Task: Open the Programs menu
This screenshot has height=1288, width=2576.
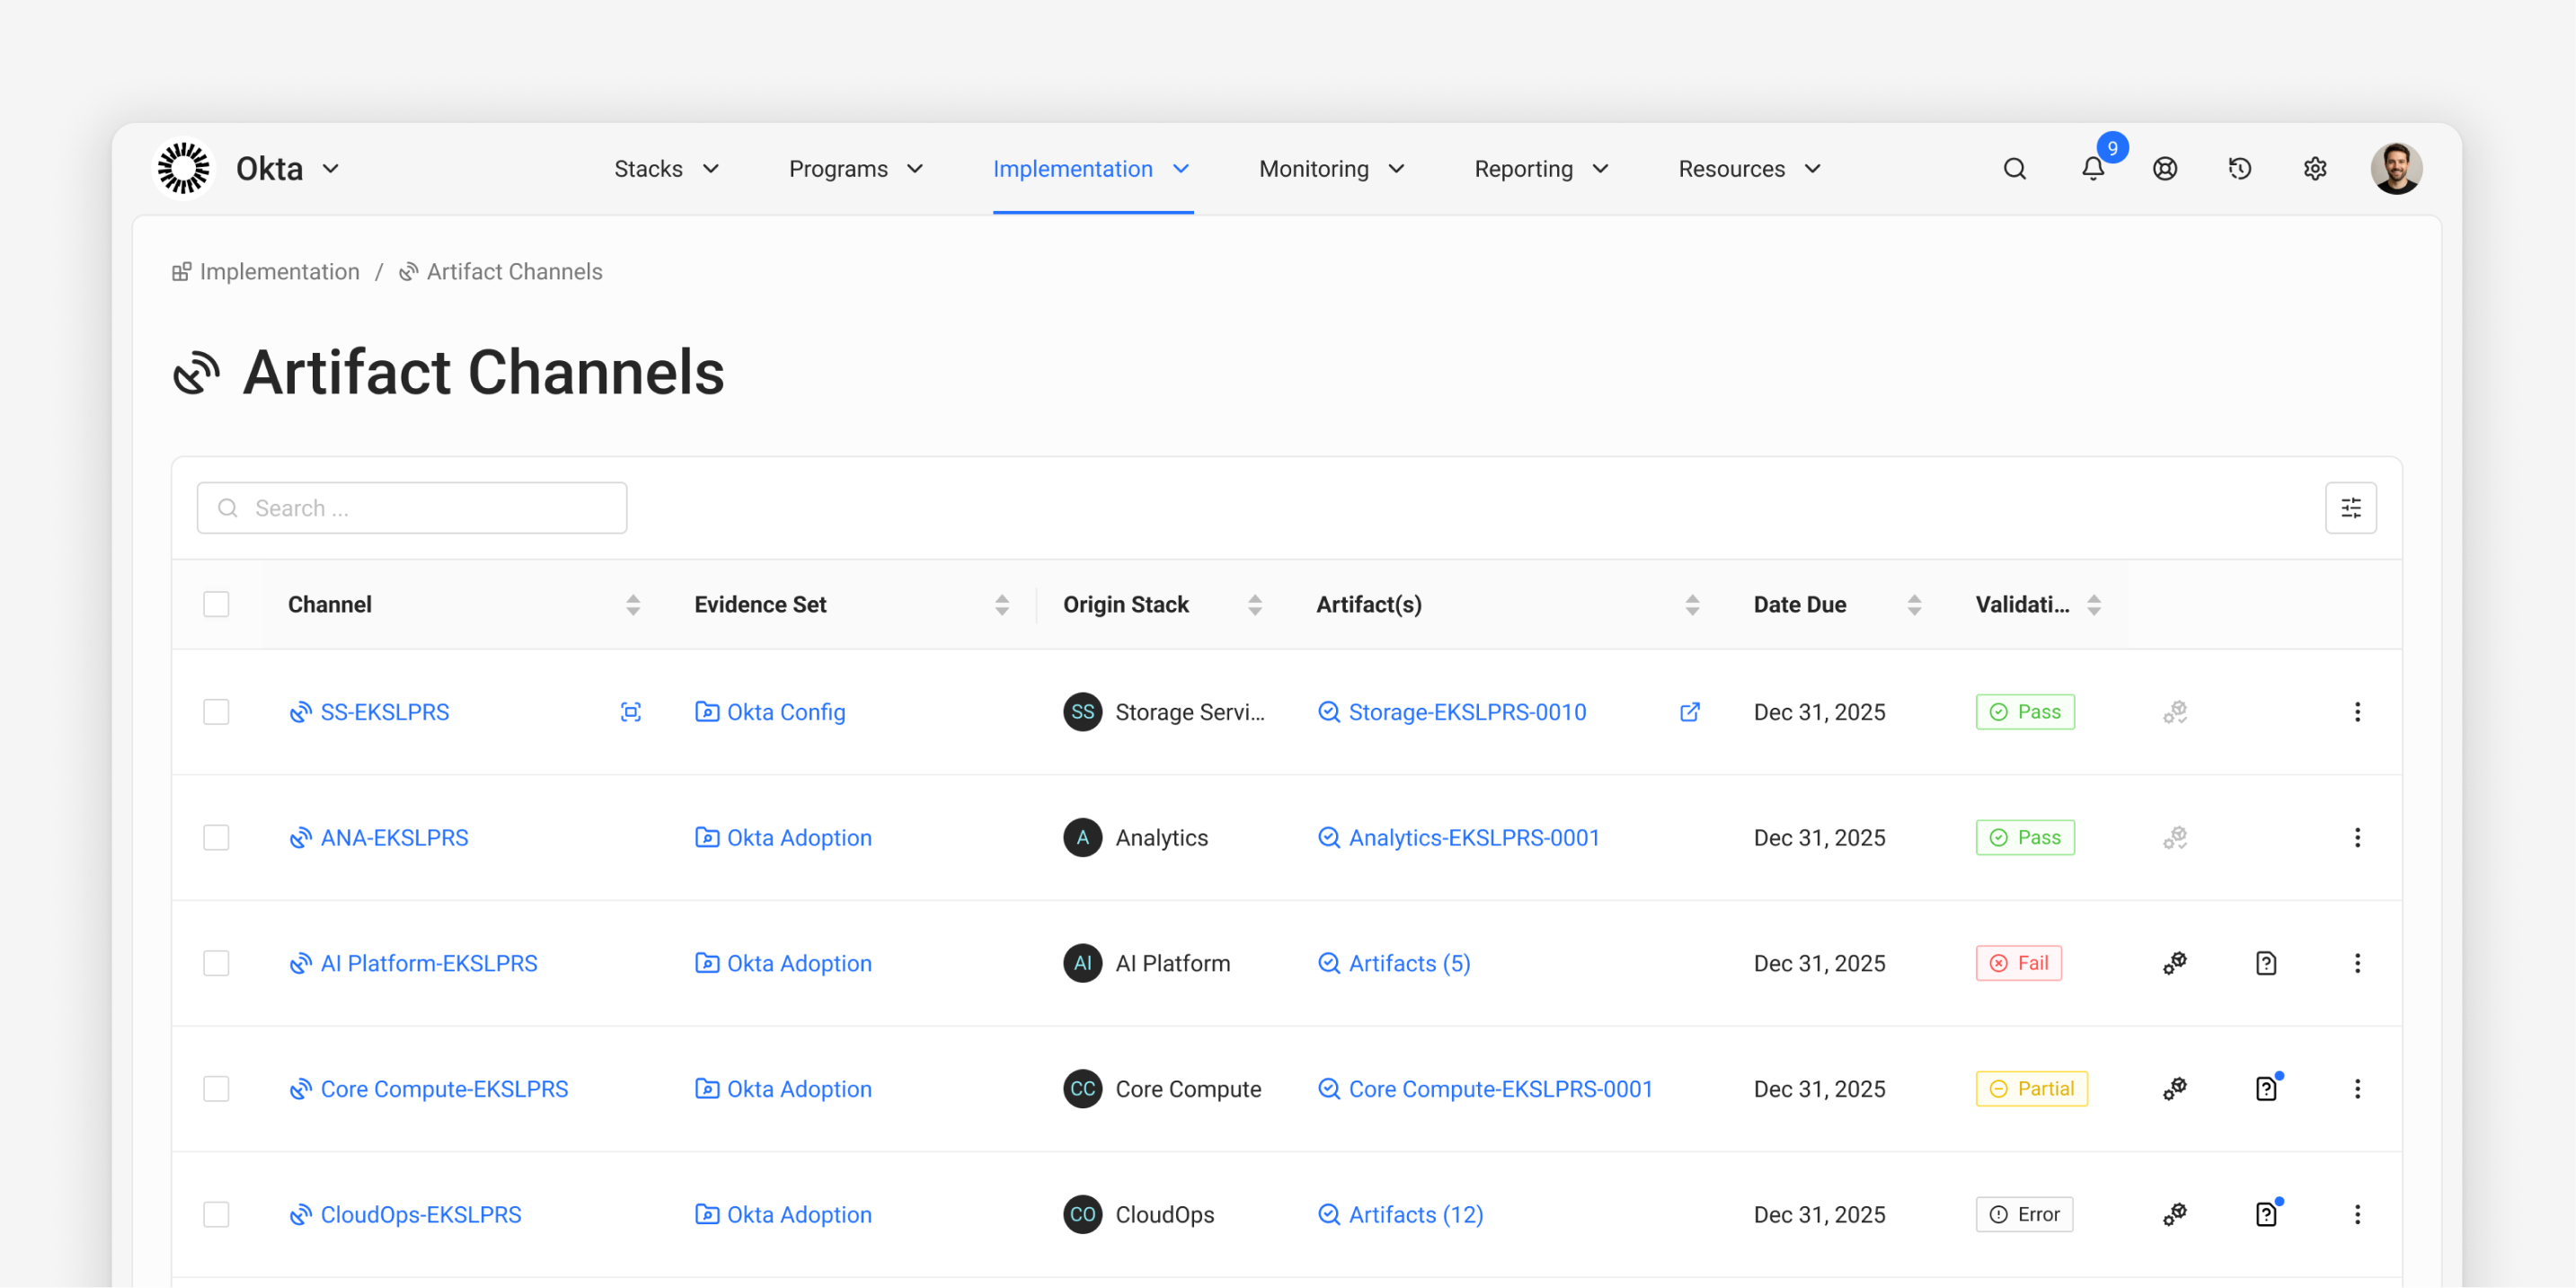Action: click(856, 169)
